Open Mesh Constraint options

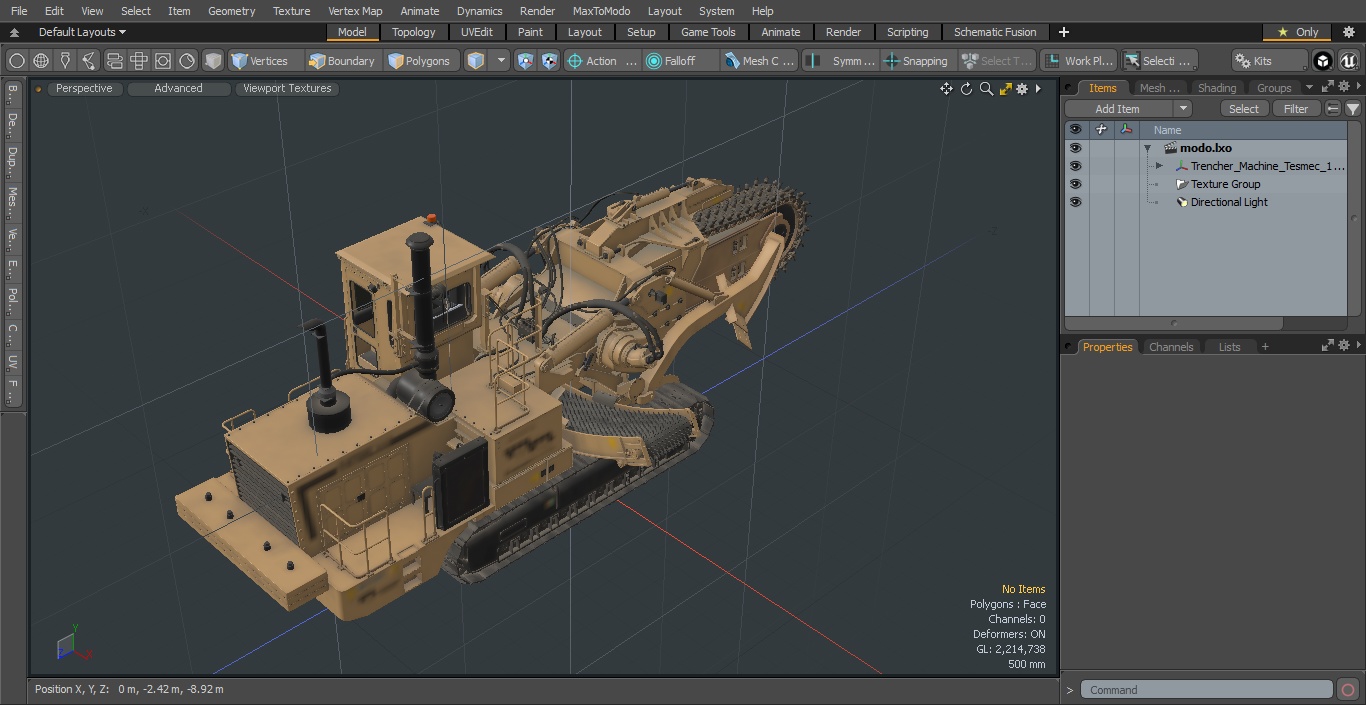tap(759, 61)
